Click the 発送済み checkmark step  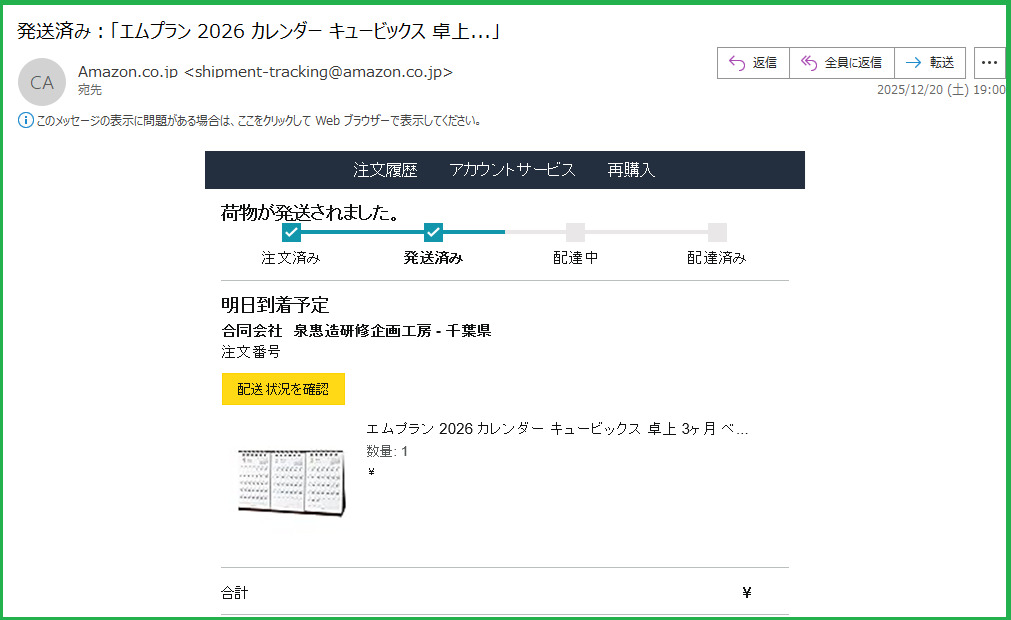tap(433, 233)
